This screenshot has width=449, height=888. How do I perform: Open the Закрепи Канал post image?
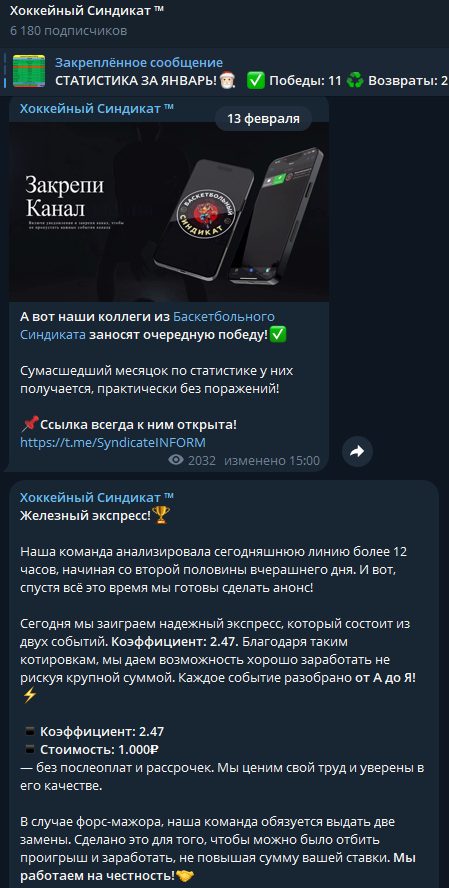pyautogui.click(x=169, y=211)
